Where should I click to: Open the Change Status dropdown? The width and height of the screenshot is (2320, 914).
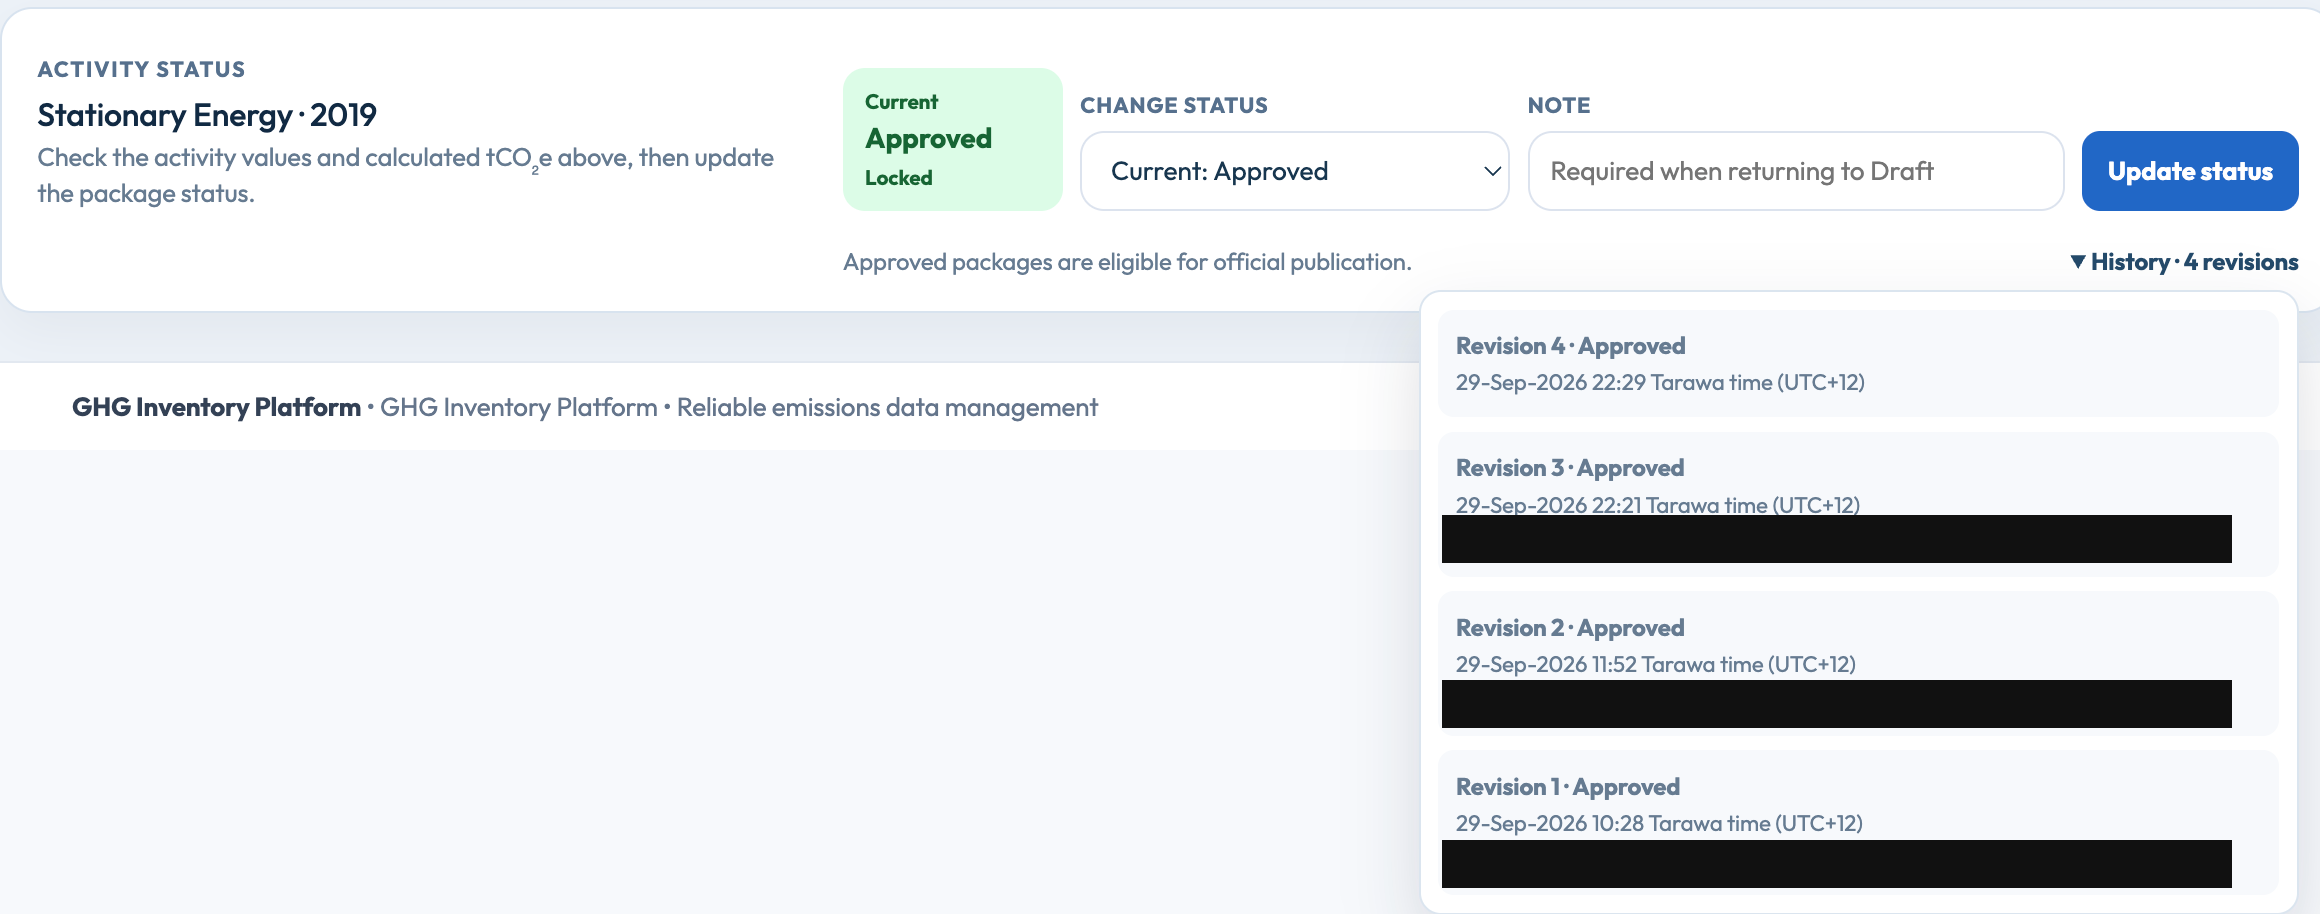(1294, 171)
